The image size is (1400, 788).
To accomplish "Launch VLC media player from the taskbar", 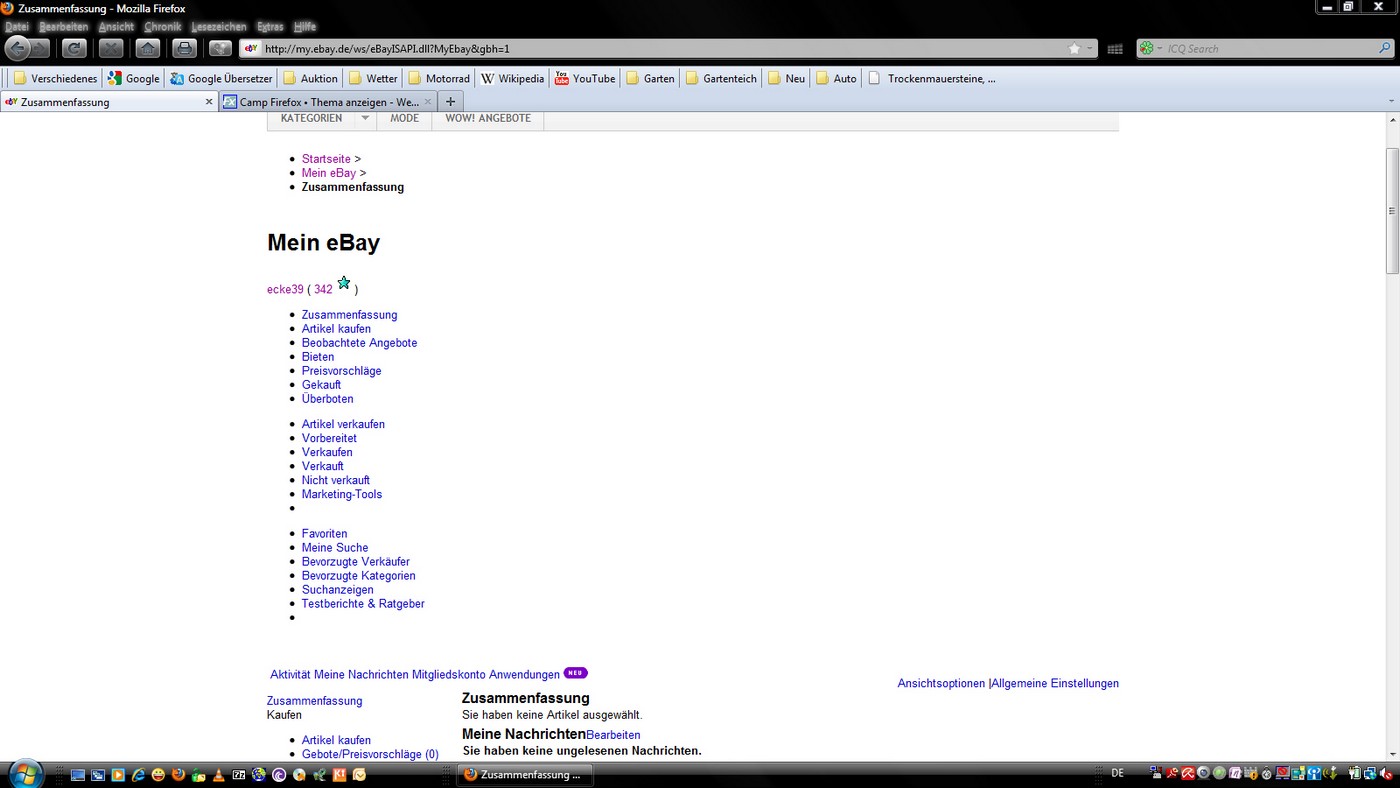I will (219, 774).
